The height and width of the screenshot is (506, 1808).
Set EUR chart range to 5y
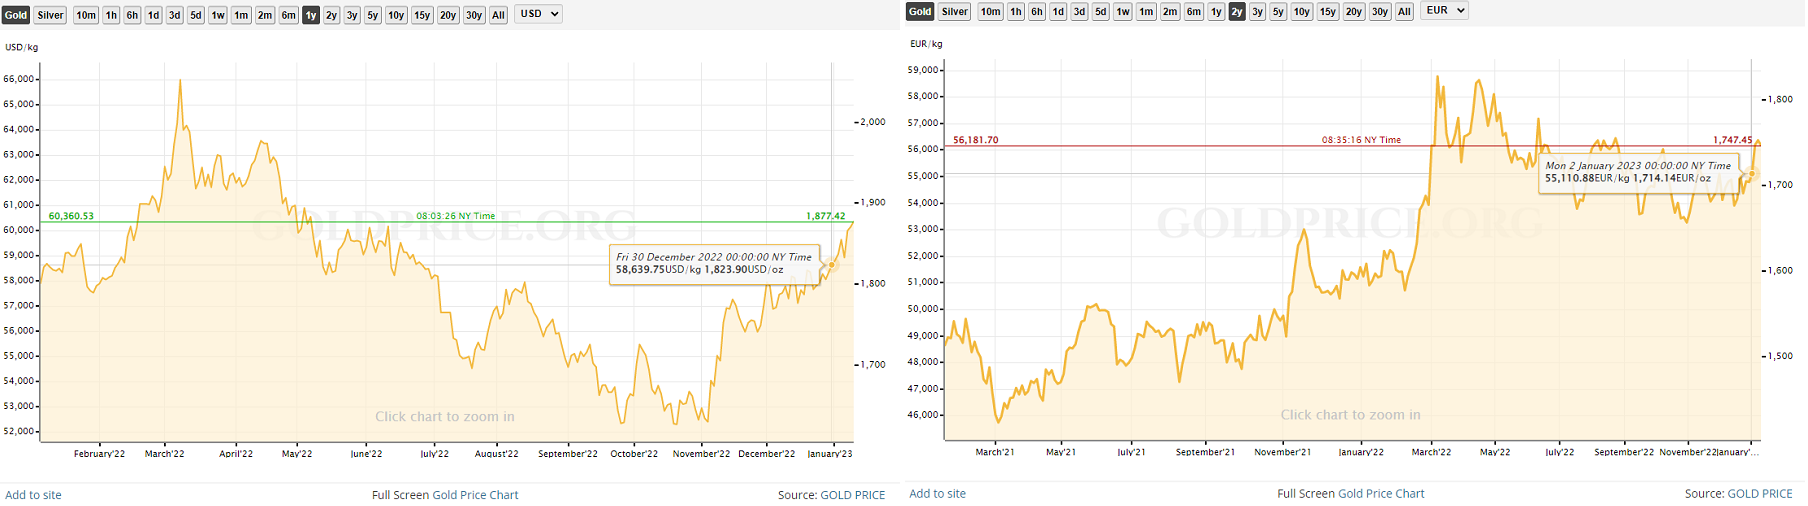pyautogui.click(x=1278, y=11)
